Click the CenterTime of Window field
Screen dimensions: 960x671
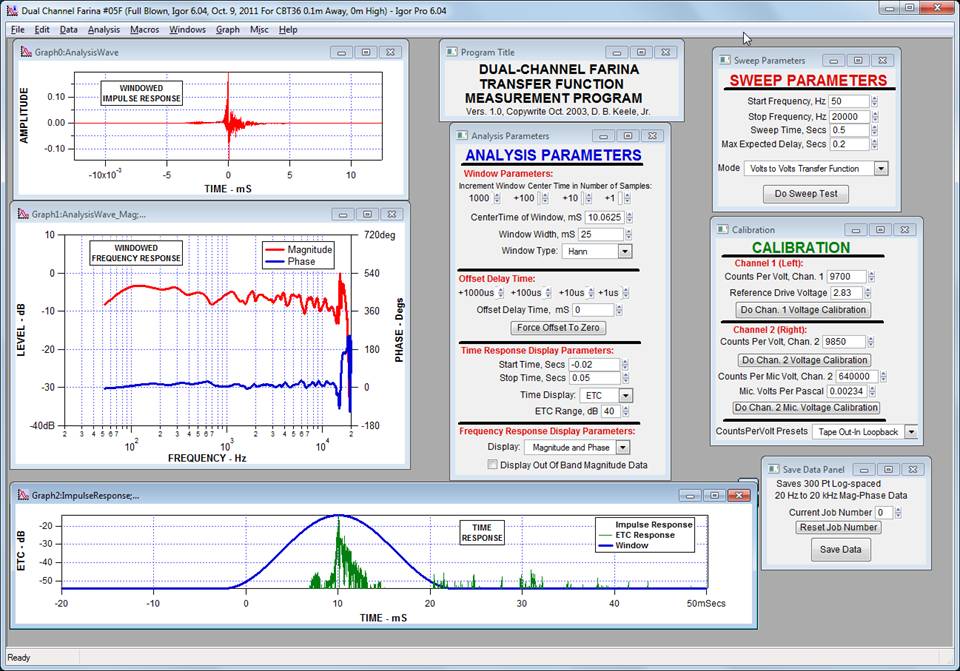[x=604, y=217]
